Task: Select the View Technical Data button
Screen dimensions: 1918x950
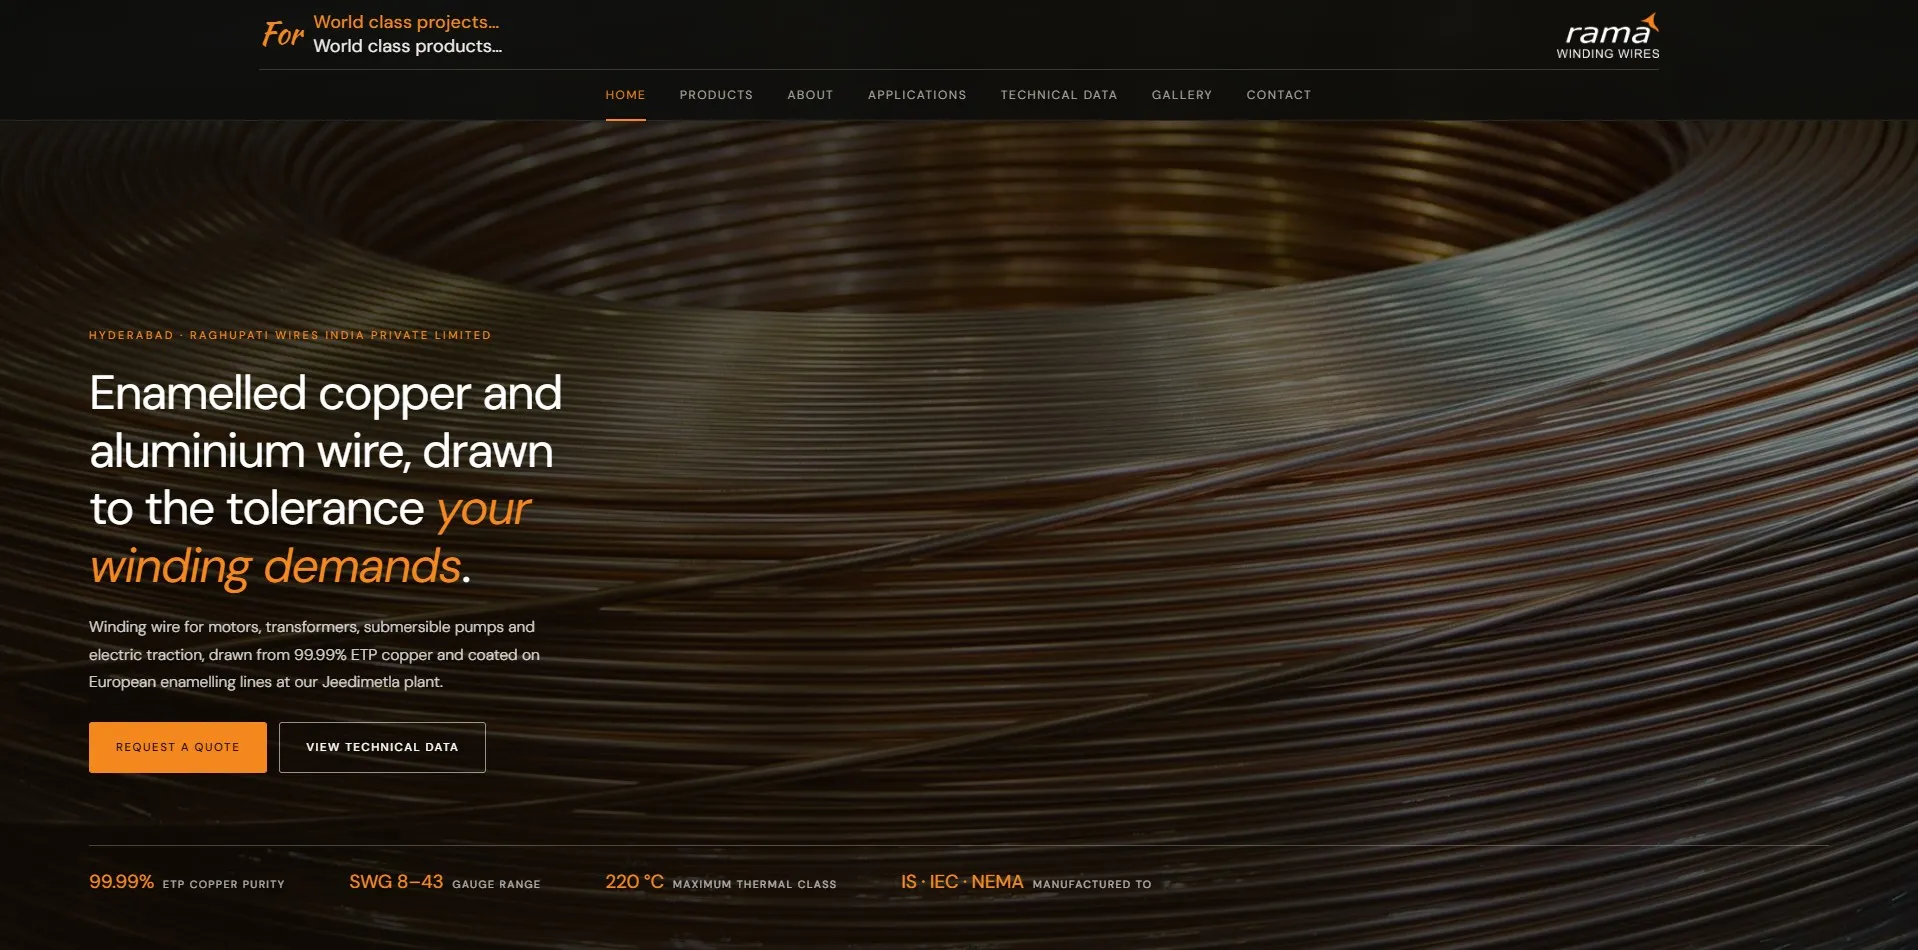Action: point(382,747)
